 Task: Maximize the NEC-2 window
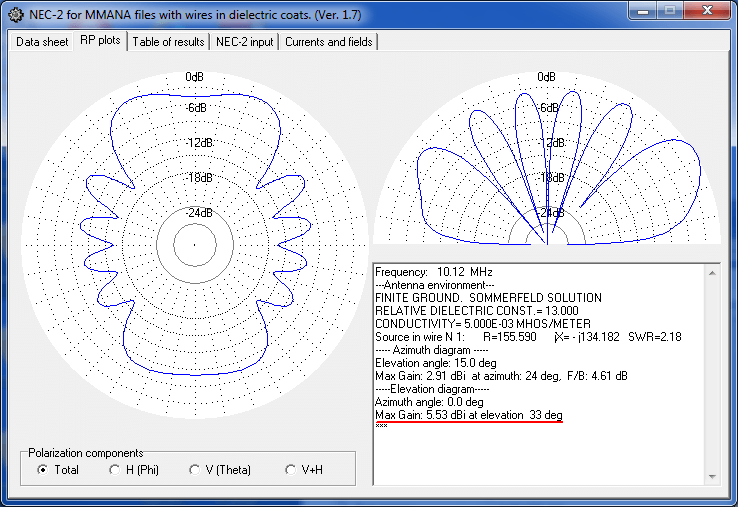point(669,11)
